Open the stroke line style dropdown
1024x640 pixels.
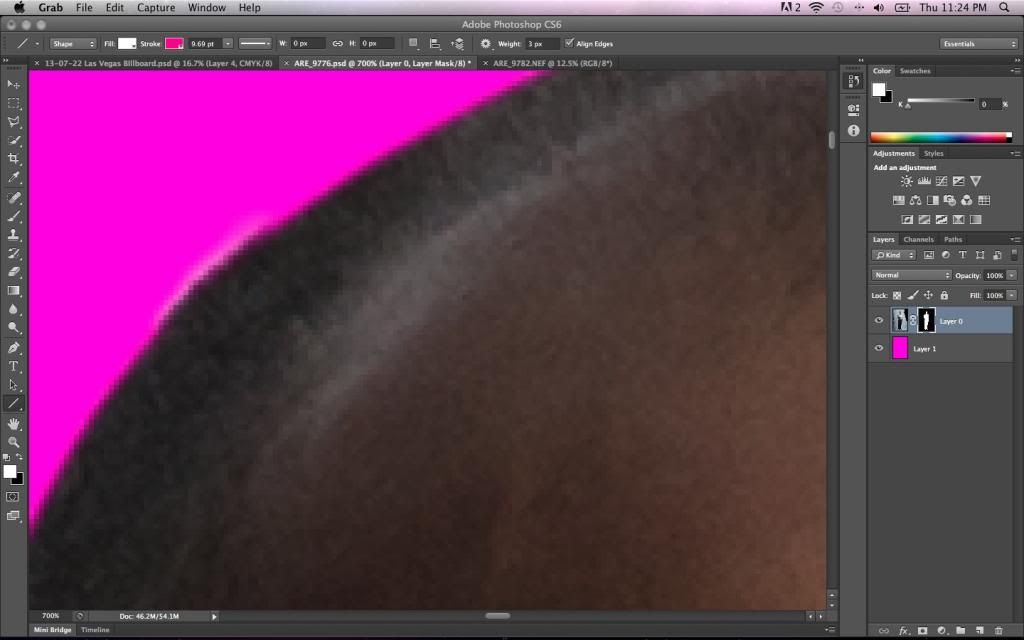click(x=255, y=44)
